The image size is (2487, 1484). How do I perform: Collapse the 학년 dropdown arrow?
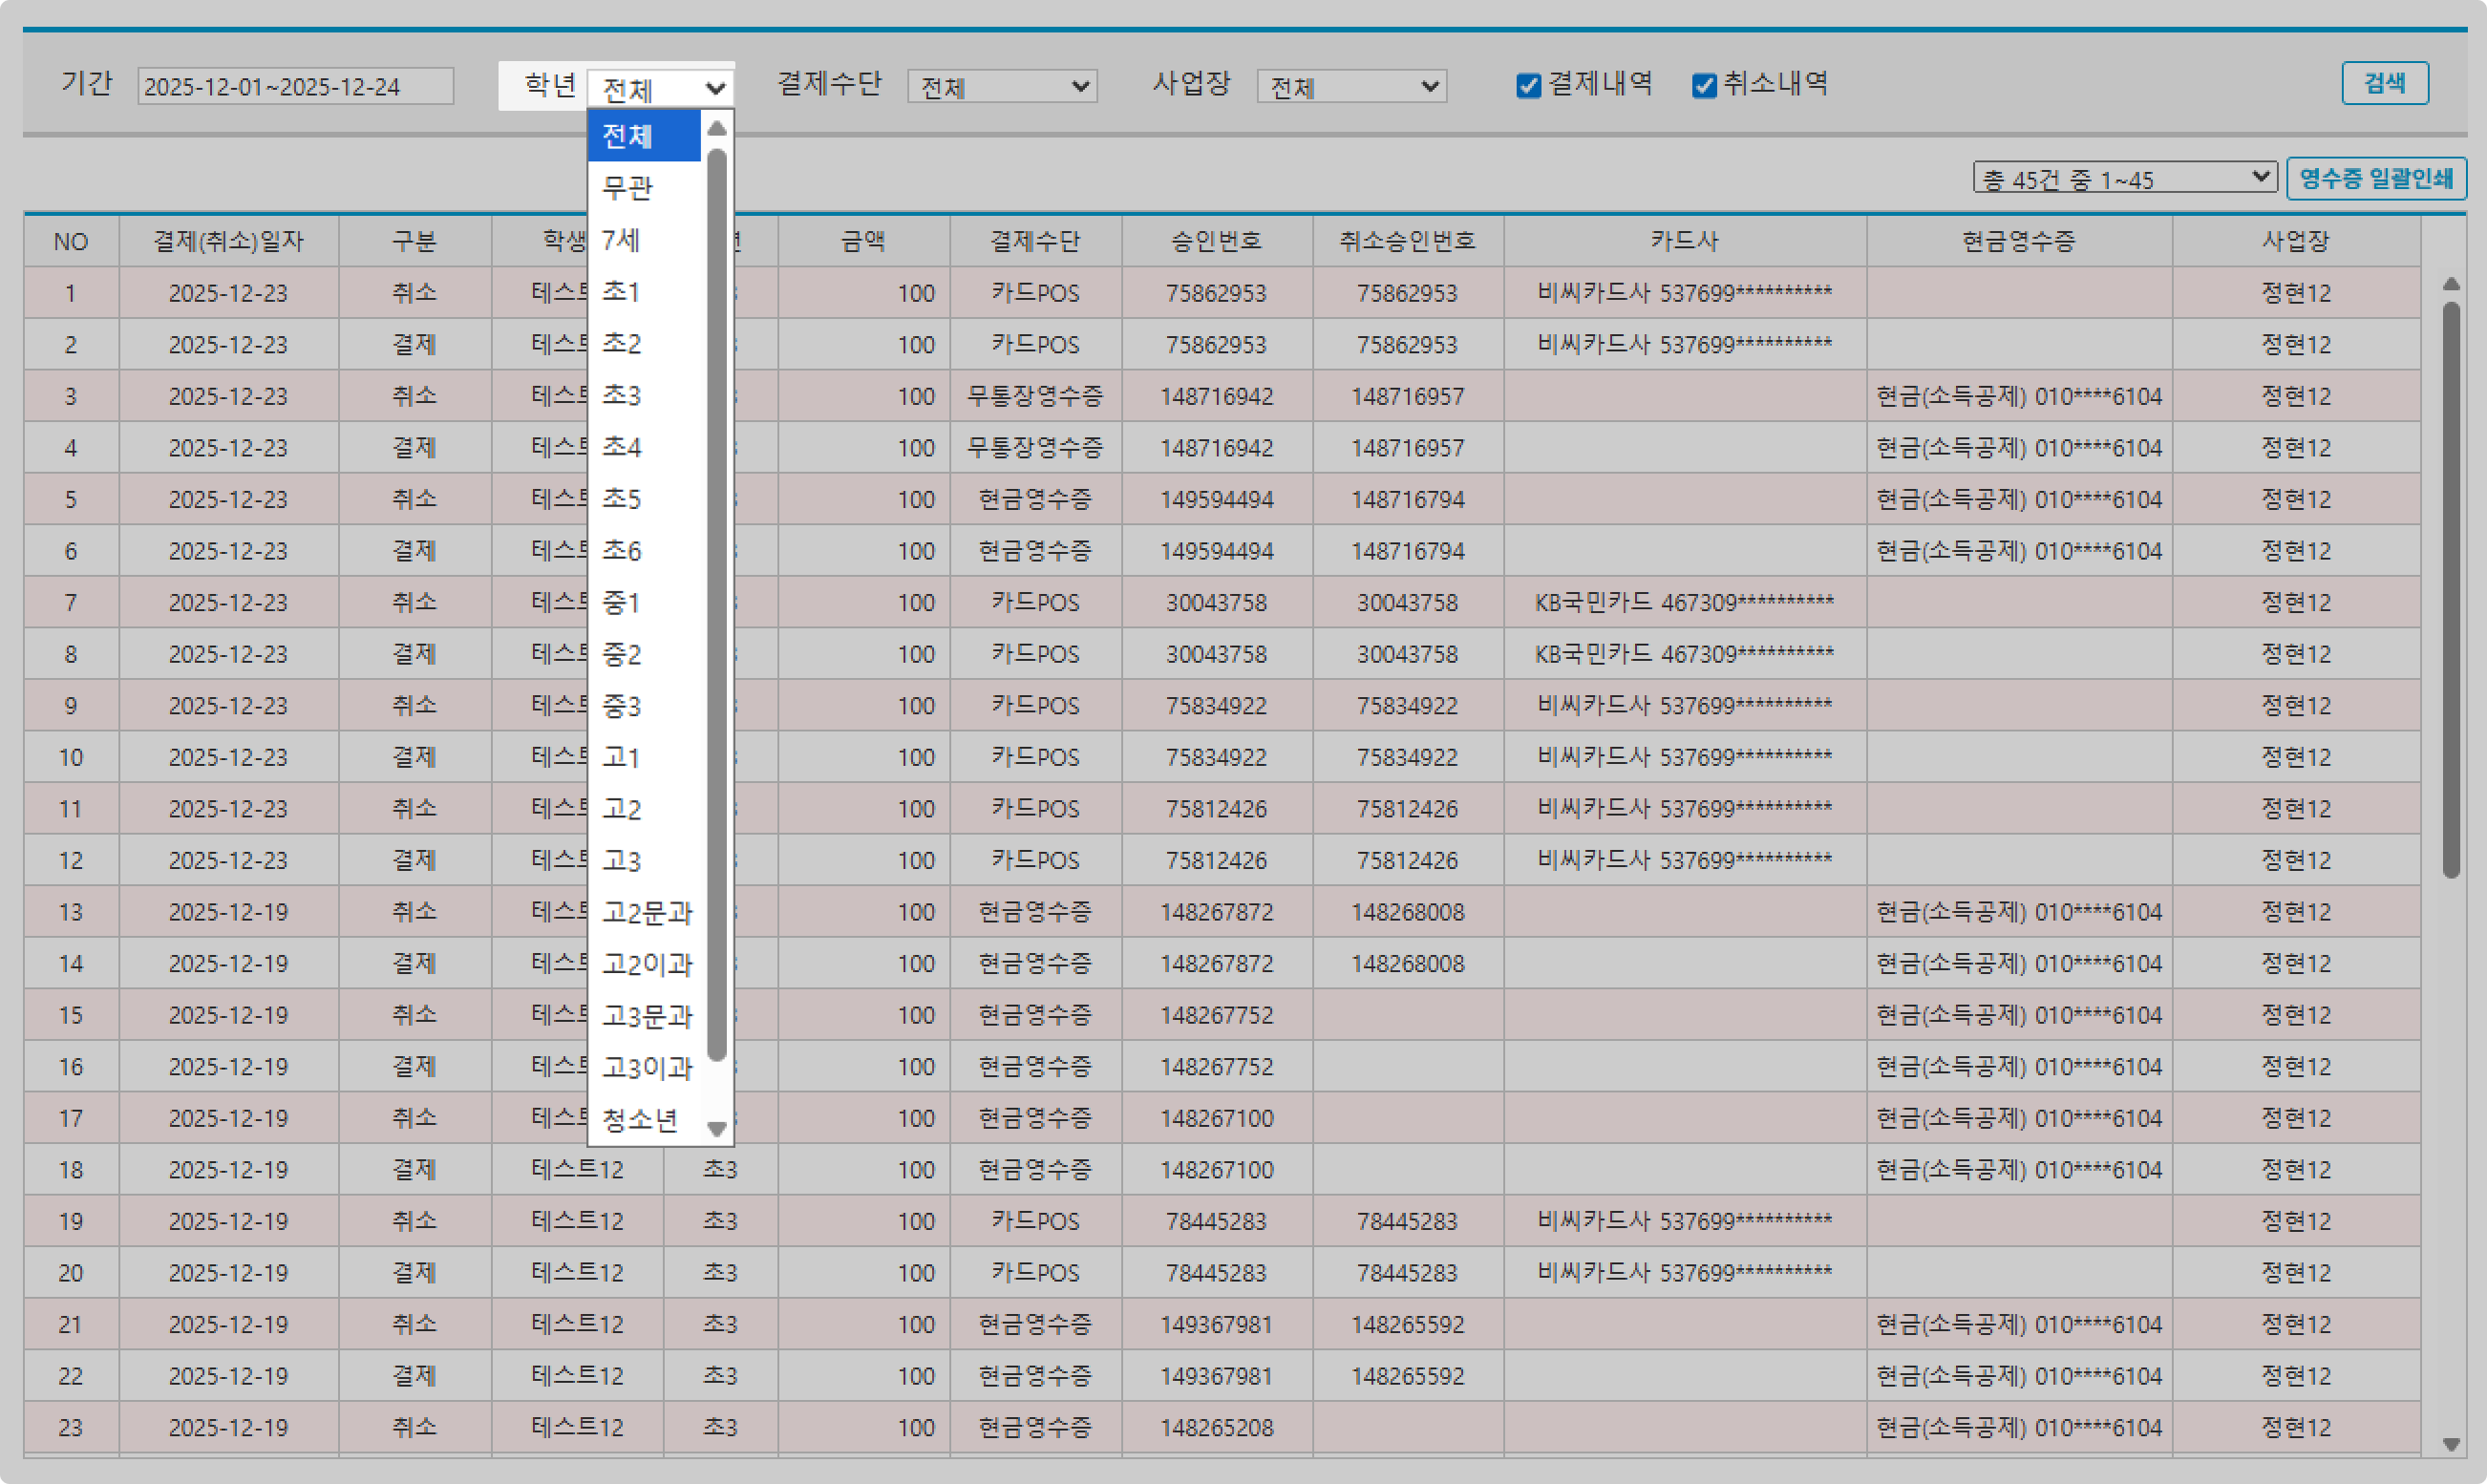[x=715, y=89]
